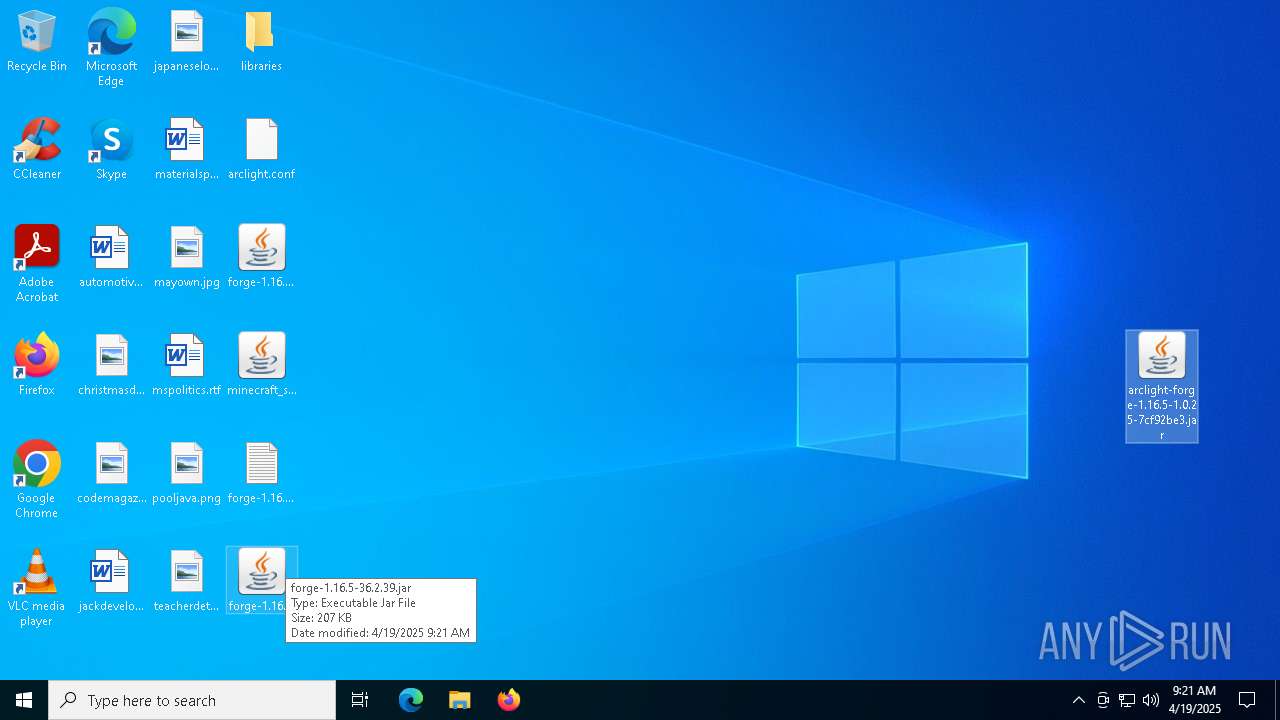Viewport: 1280px width, 720px height.
Task: Expand the hidden system tray icons
Action: [x=1078, y=700]
